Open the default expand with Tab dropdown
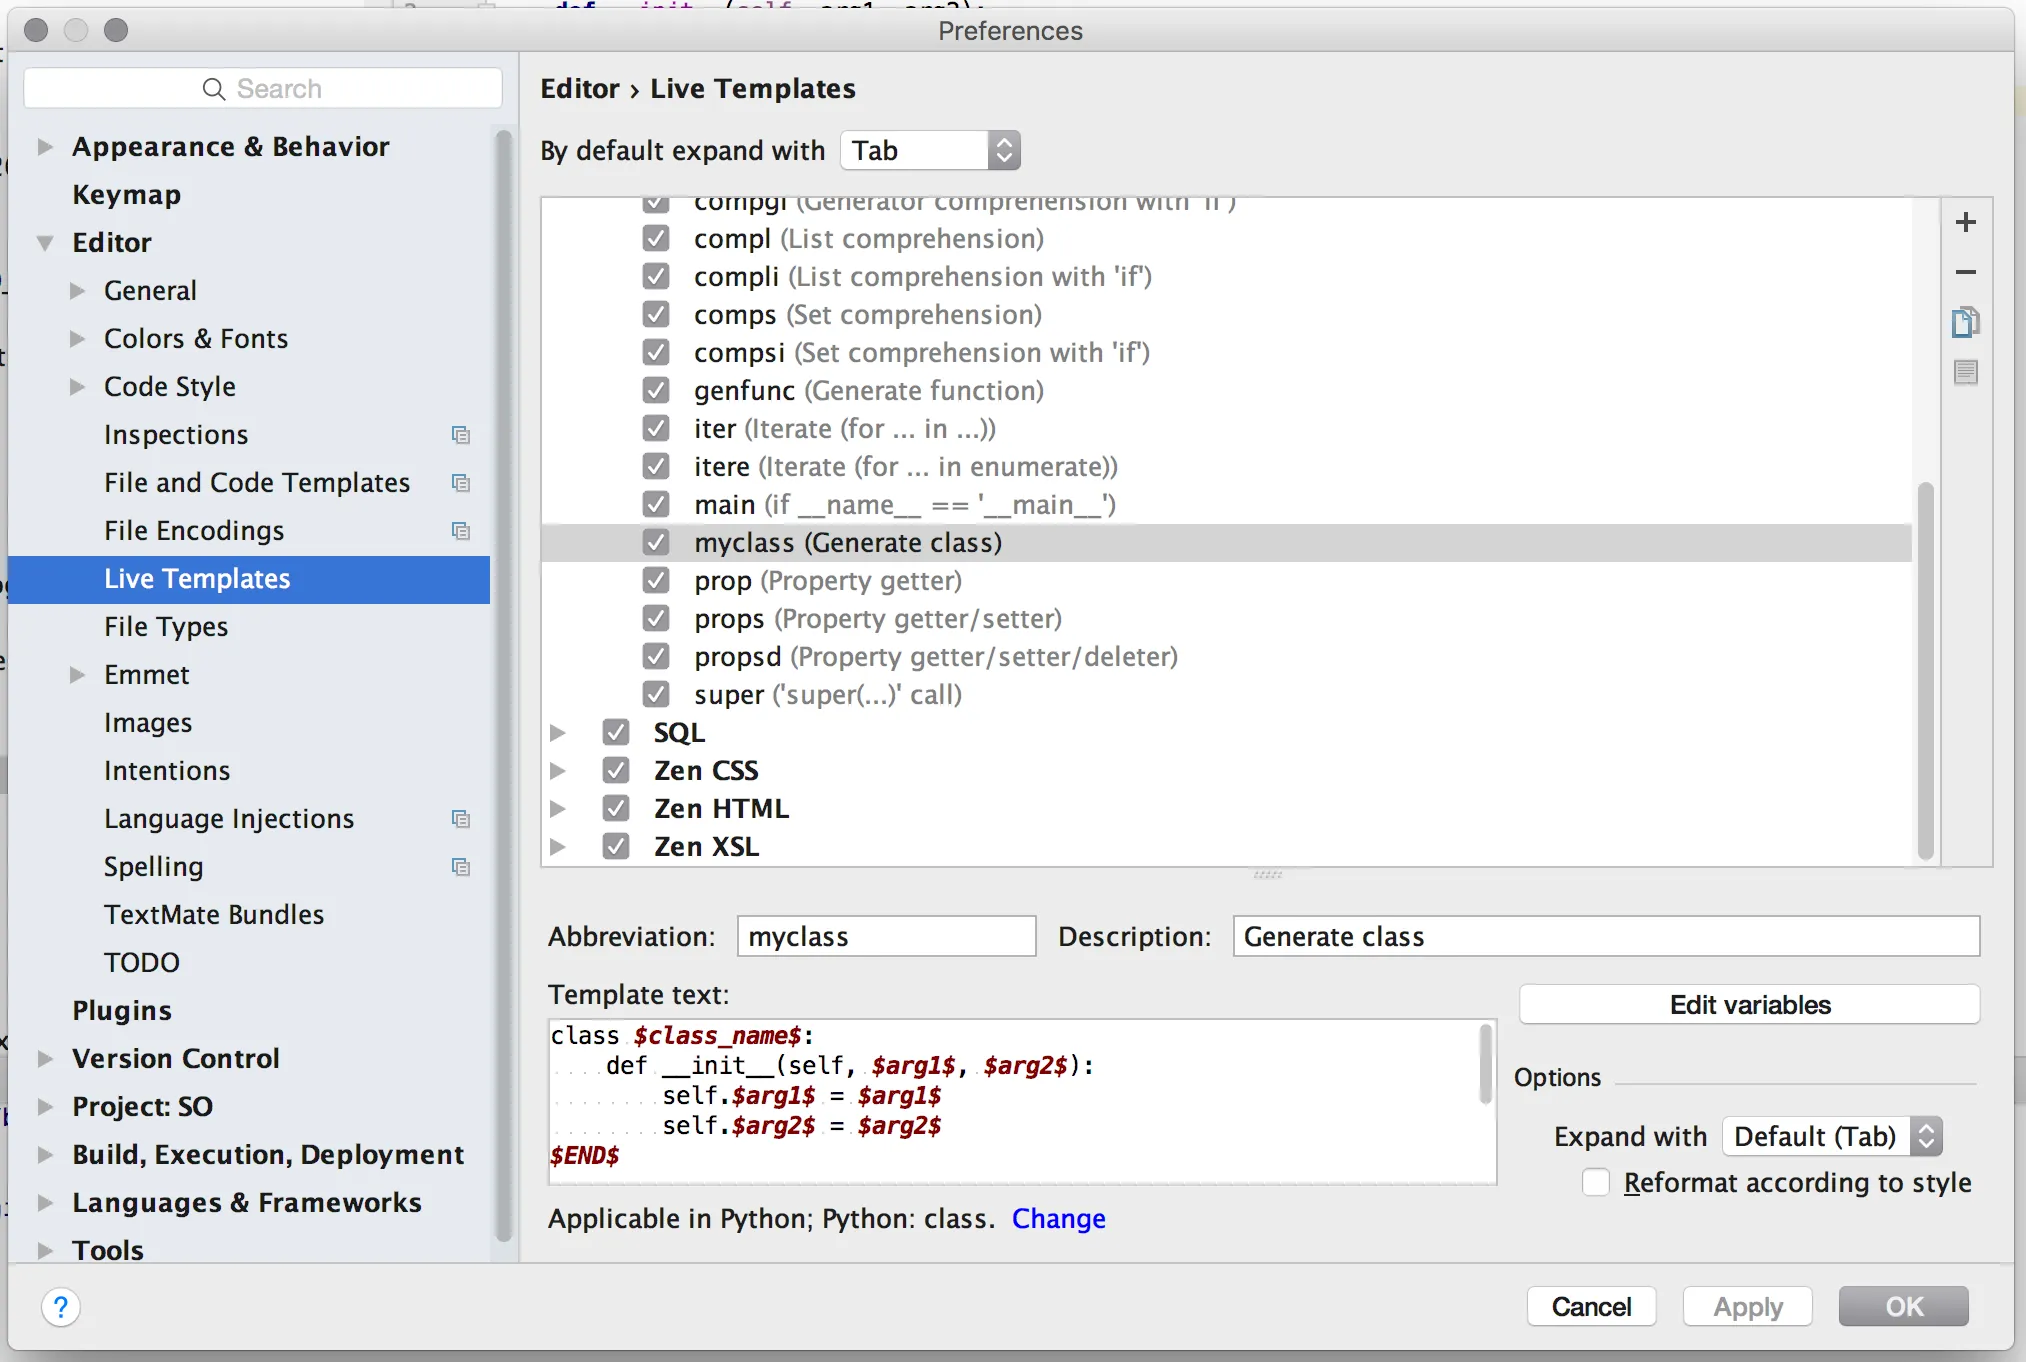Image resolution: width=2026 pixels, height=1362 pixels. (930, 151)
